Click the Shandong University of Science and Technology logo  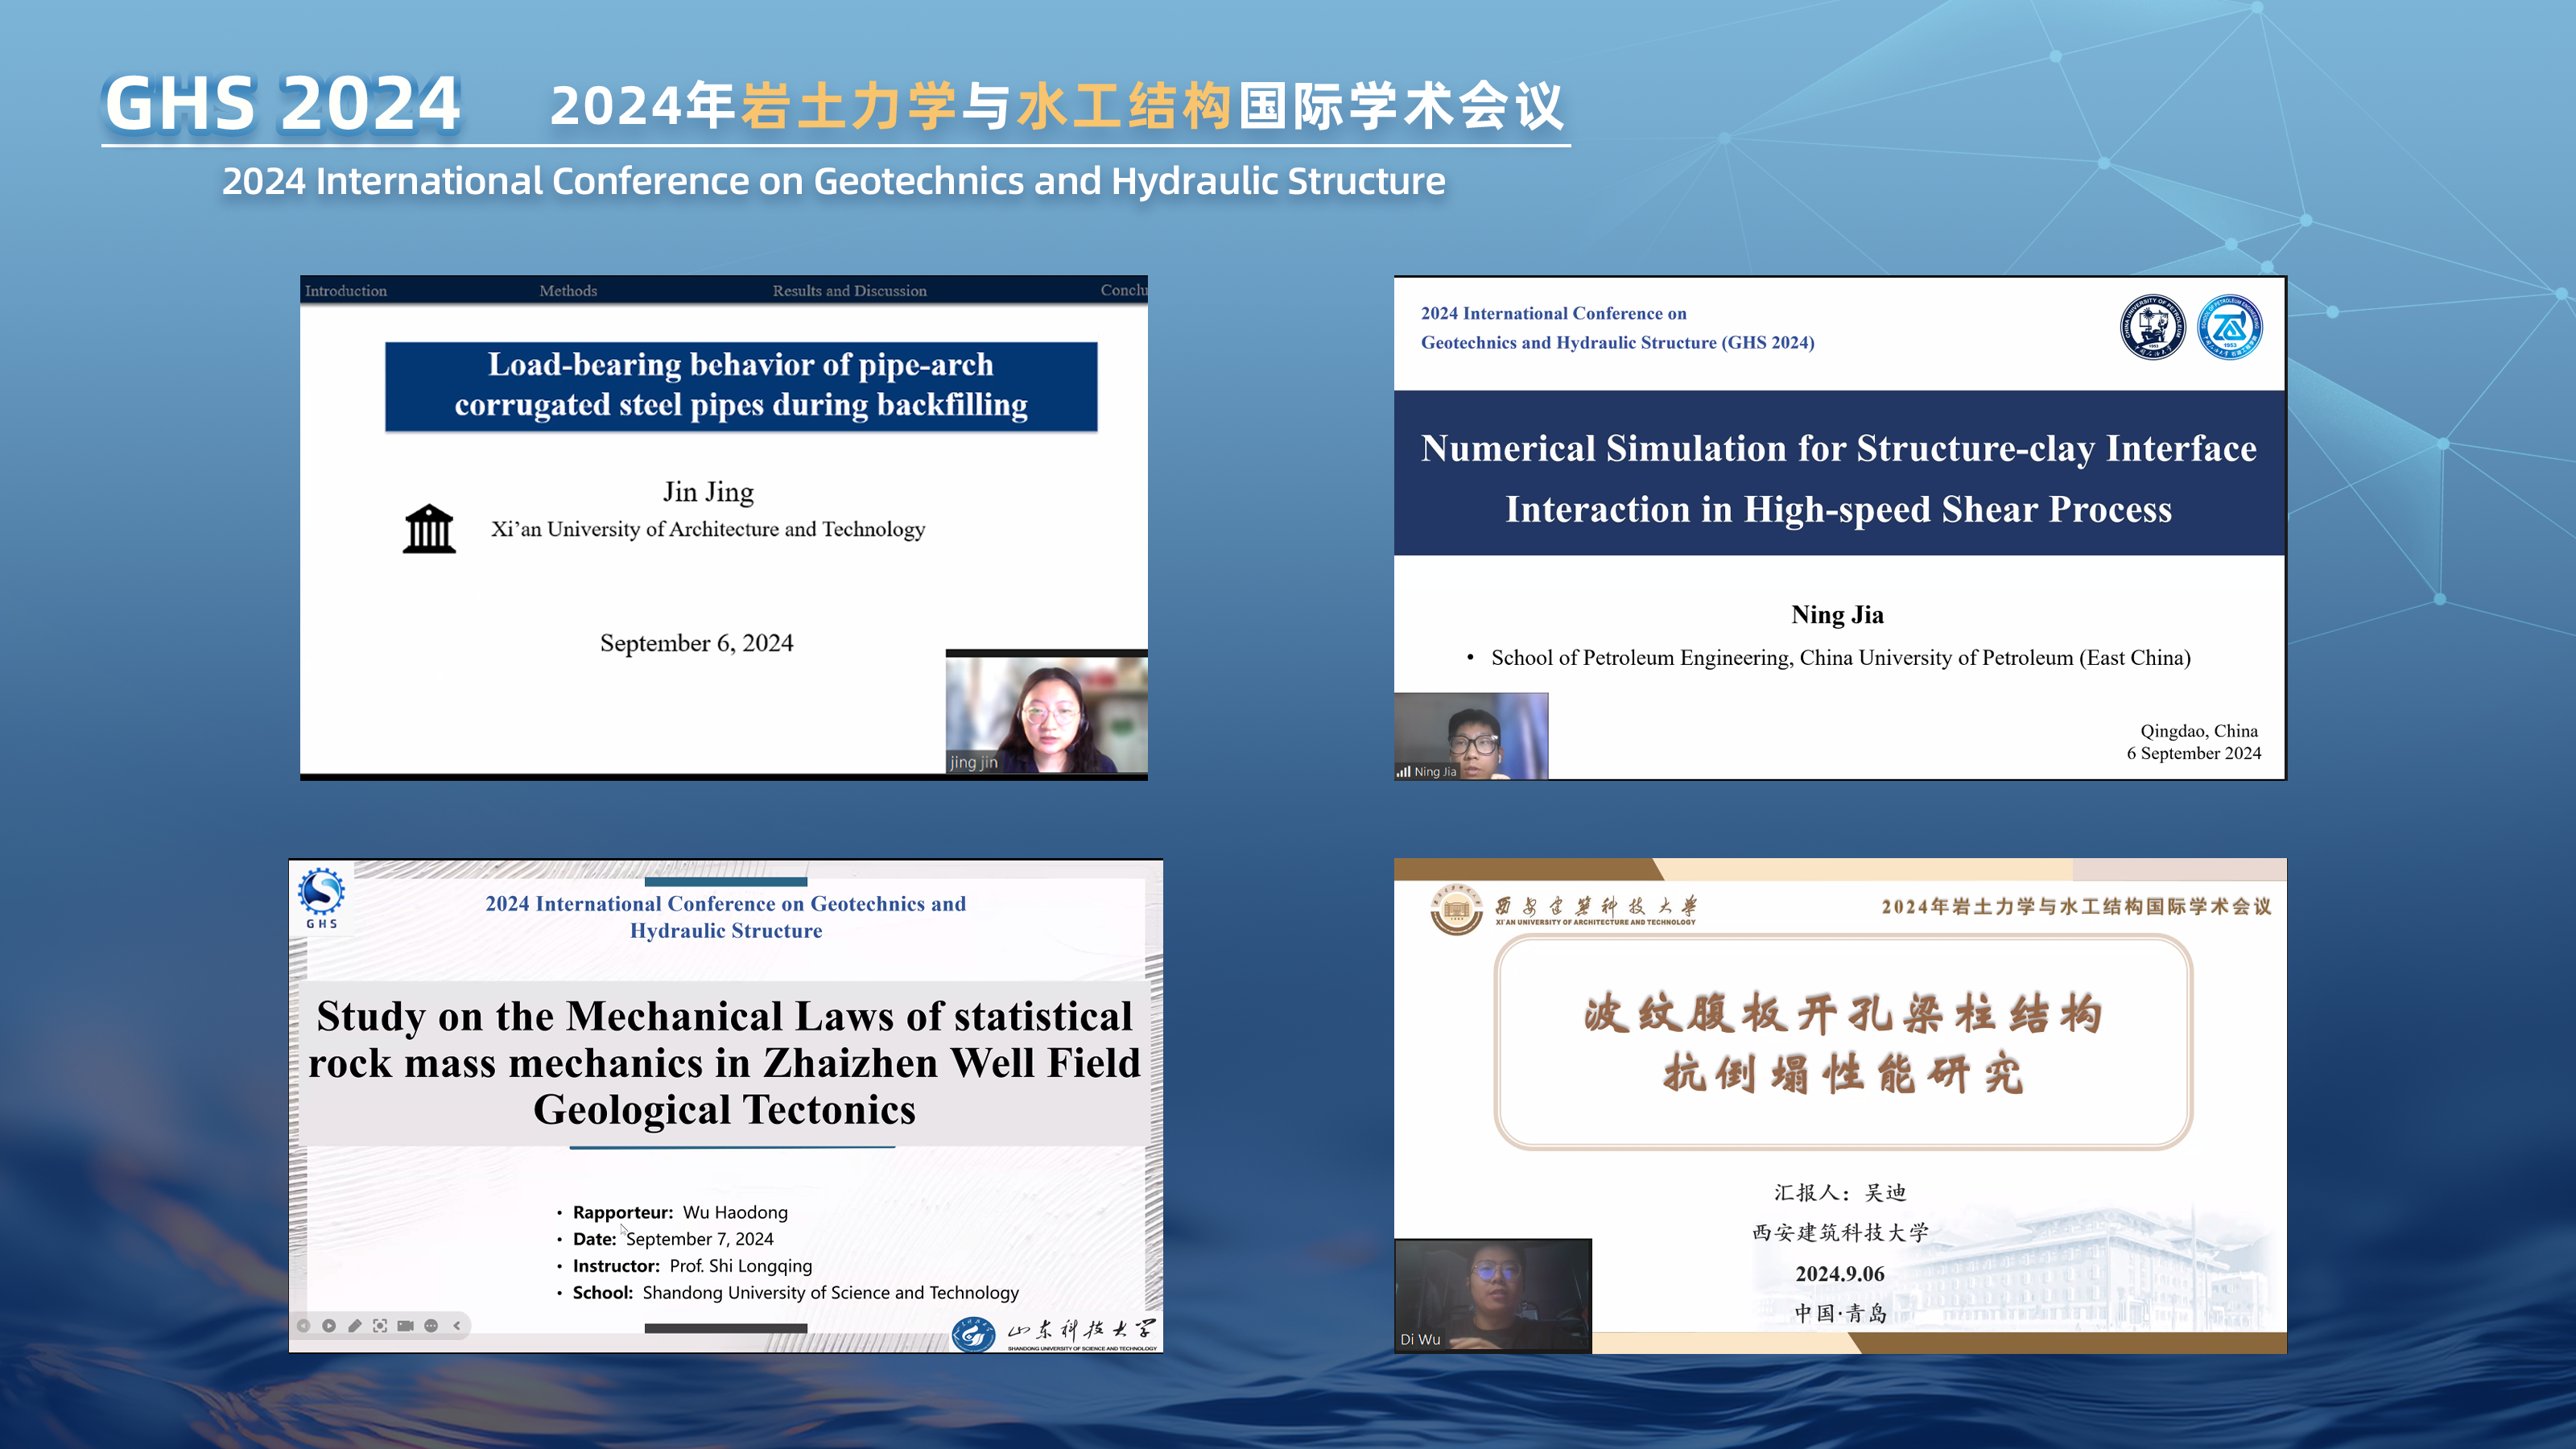(x=1054, y=1333)
